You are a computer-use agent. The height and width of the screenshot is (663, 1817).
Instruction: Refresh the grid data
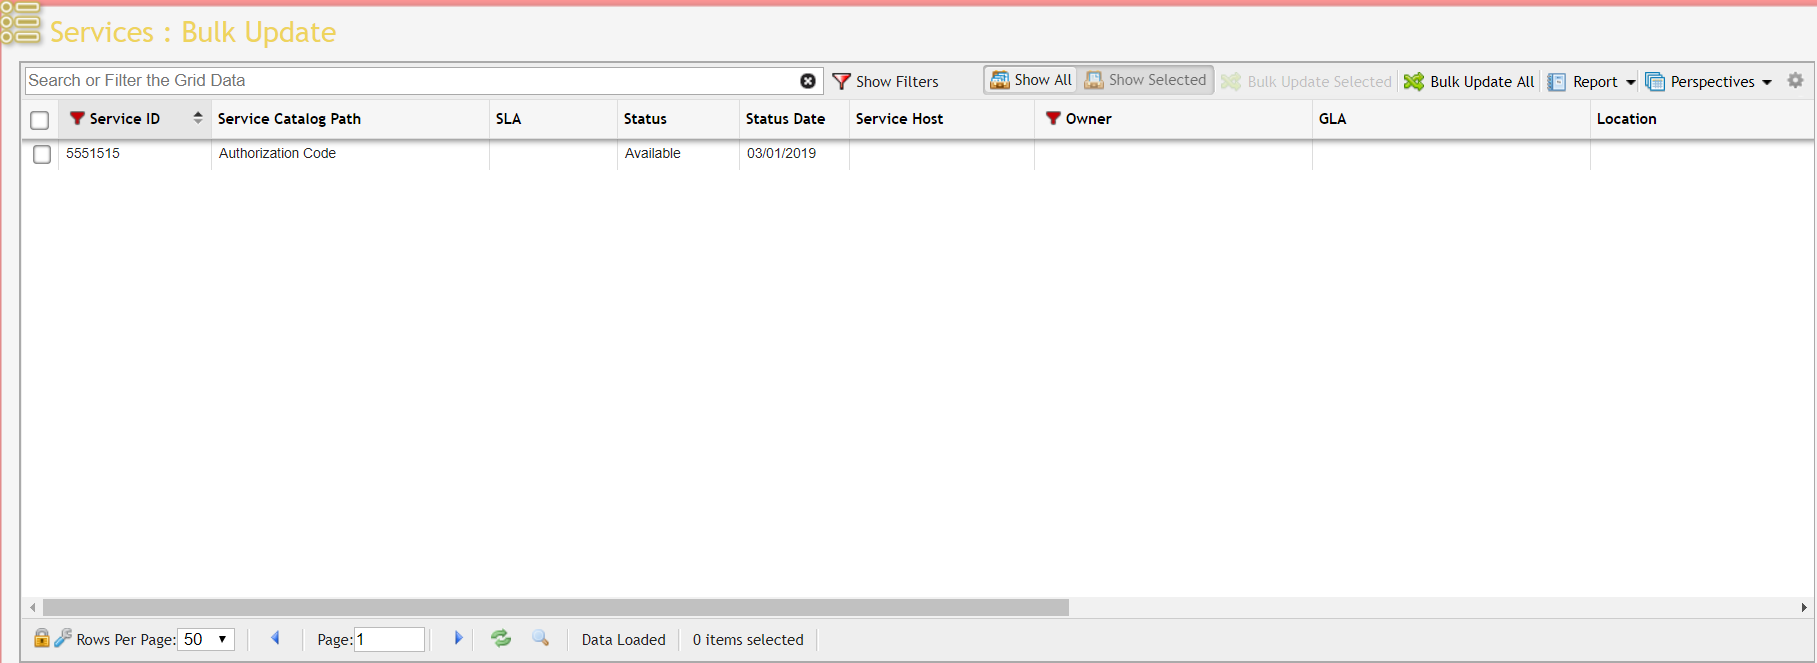point(501,638)
